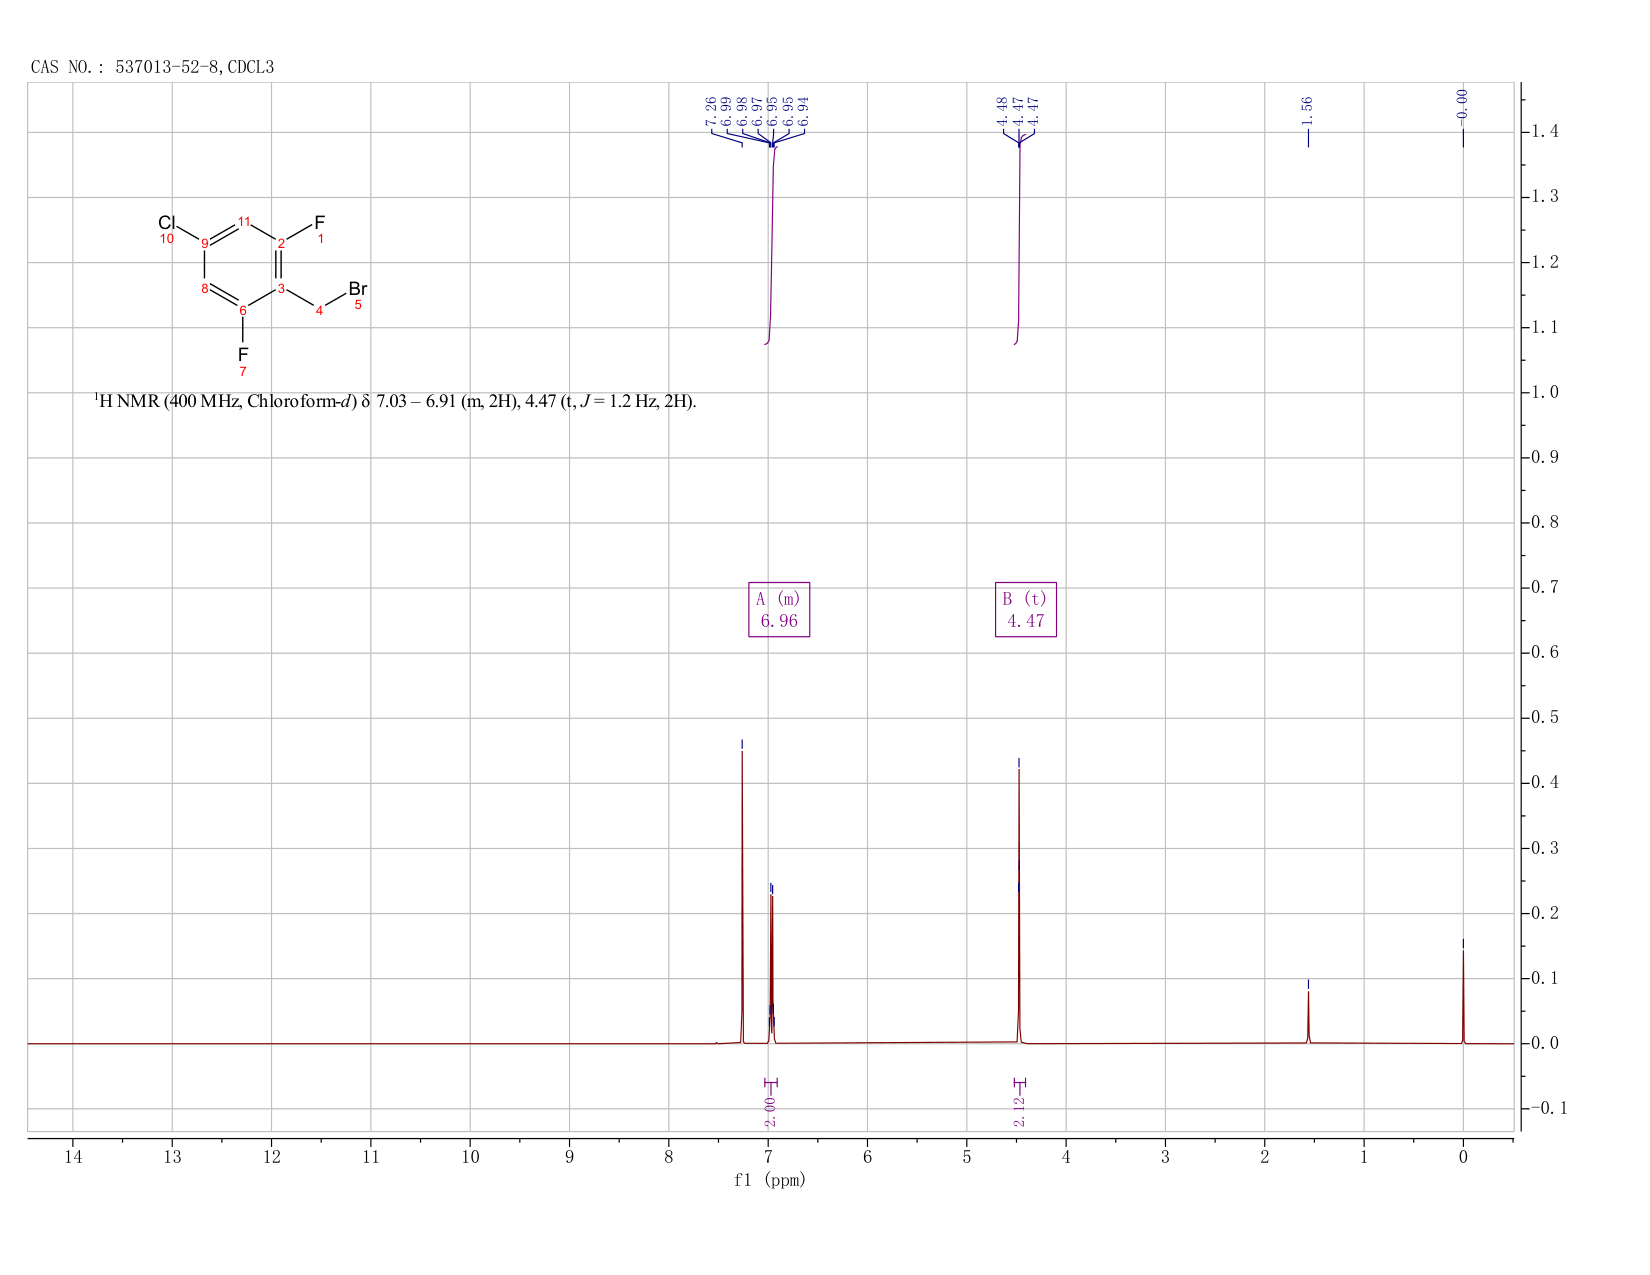Click the F atom numbered 7
1650x1275 pixels.
(243, 354)
